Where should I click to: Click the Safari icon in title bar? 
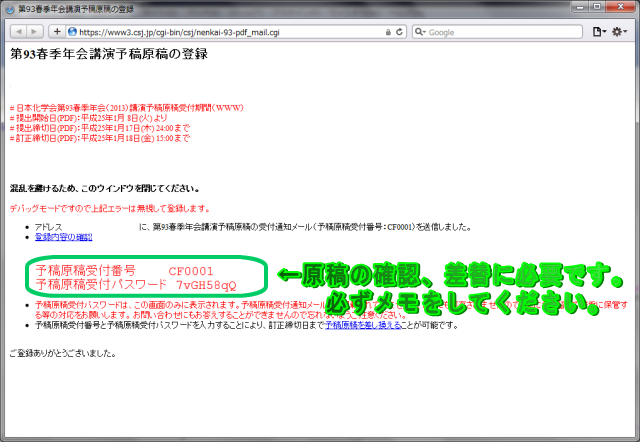coord(10,8)
